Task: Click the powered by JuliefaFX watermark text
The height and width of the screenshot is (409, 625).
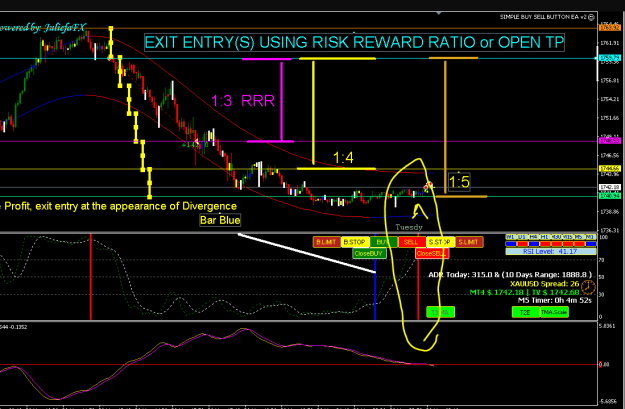Action: point(42,28)
